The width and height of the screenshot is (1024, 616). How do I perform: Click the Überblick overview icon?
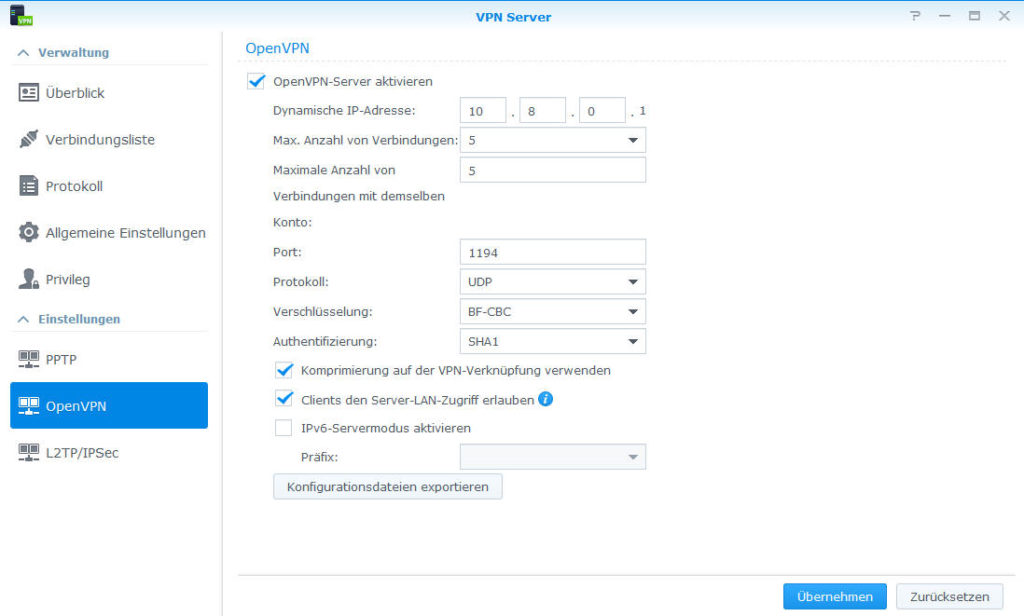point(28,93)
